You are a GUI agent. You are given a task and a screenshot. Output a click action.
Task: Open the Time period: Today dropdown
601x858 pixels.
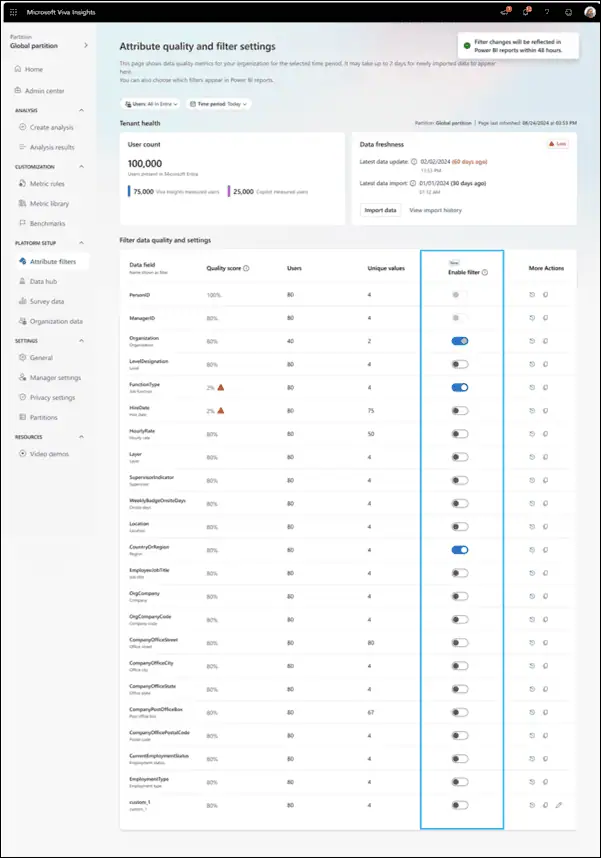[218, 104]
